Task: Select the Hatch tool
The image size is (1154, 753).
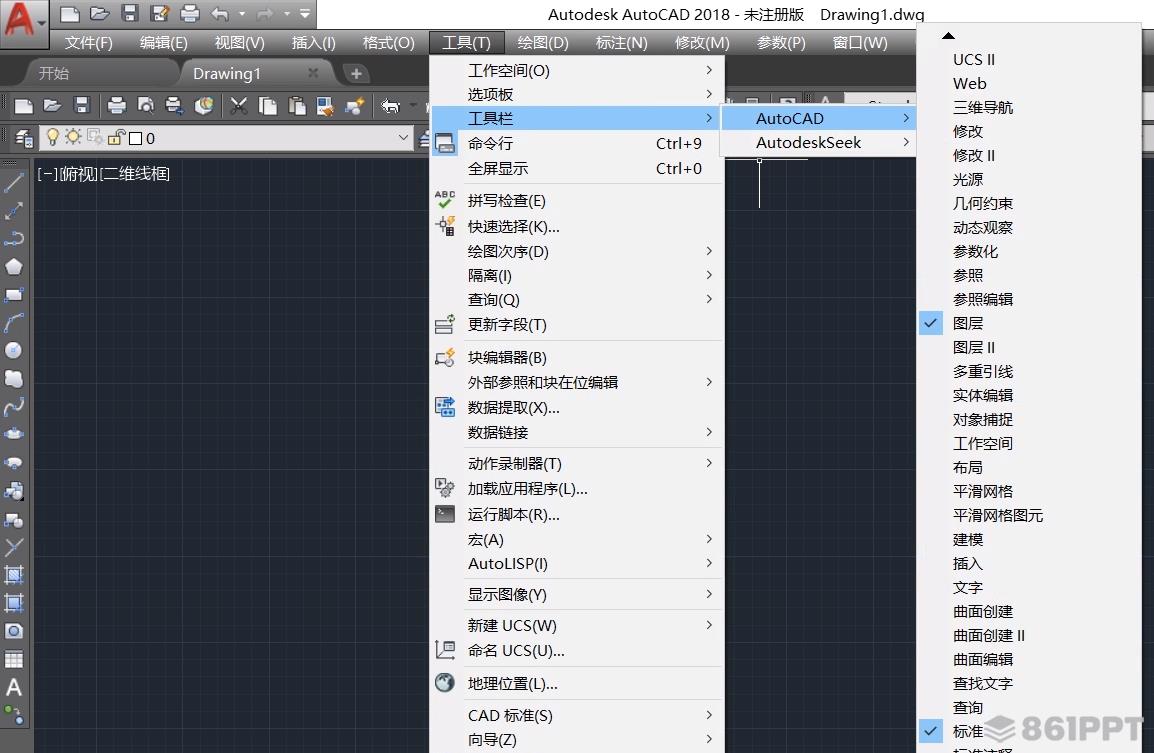Action: pos(14,574)
